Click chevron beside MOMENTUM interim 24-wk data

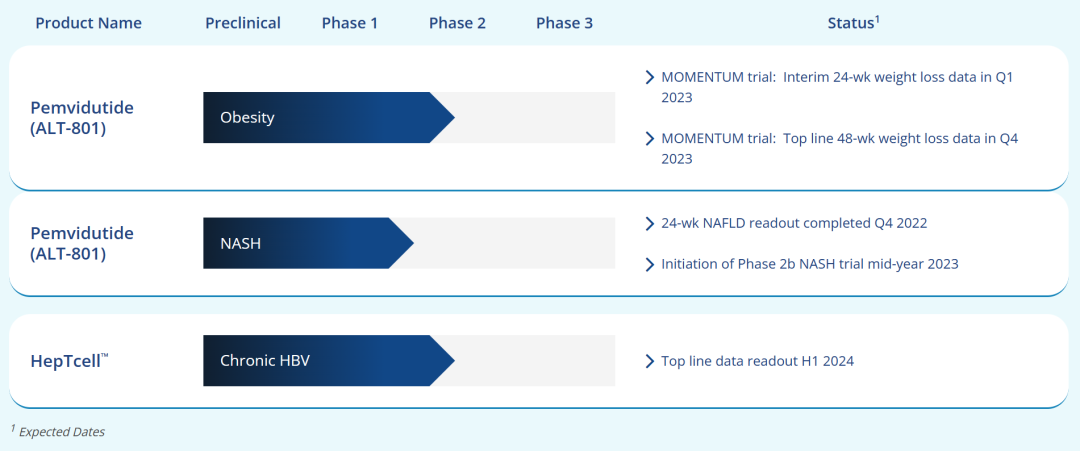[651, 77]
